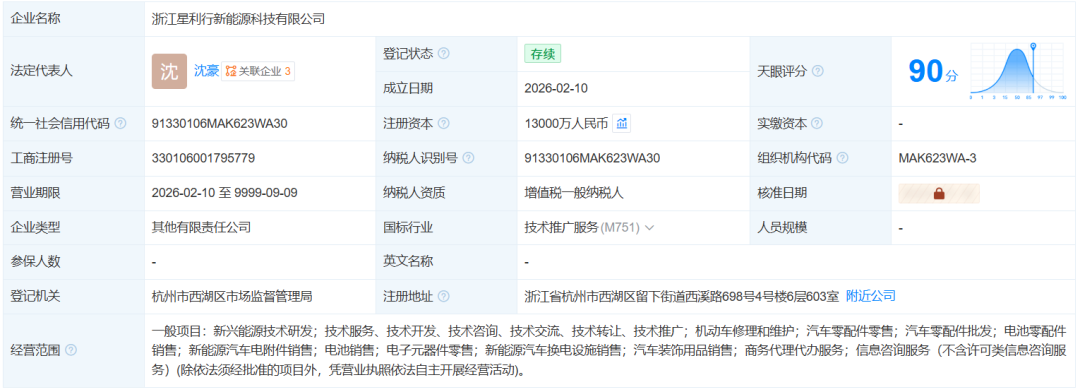Click the 沈 avatar thumbnail
The height and width of the screenshot is (392, 1080).
pos(169,71)
